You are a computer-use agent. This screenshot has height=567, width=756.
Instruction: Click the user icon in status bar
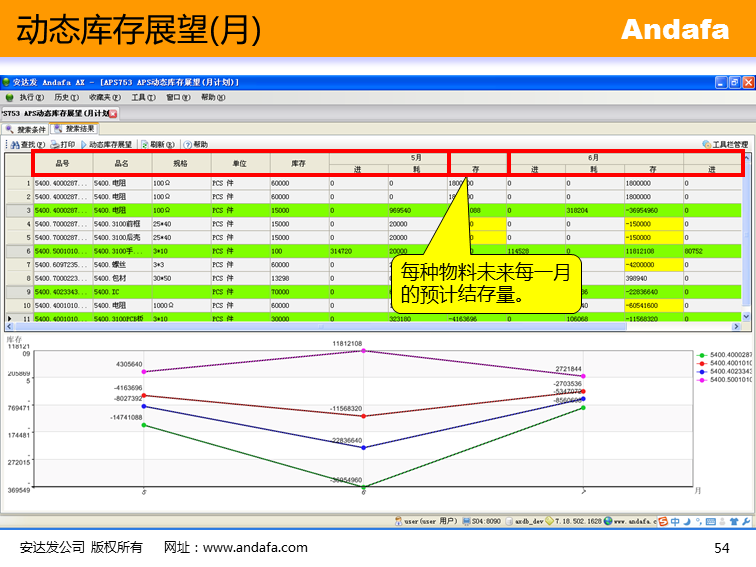click(x=398, y=521)
